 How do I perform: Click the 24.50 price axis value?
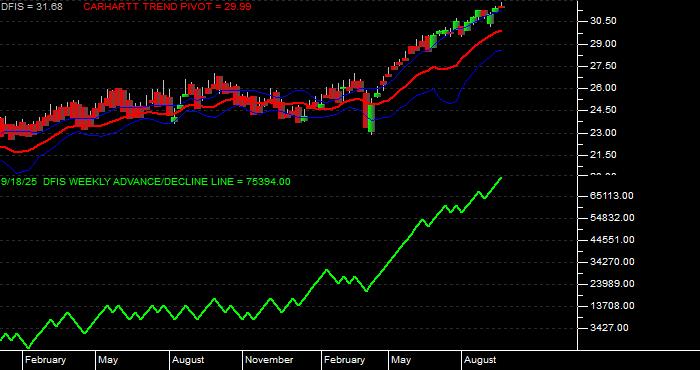603,110
